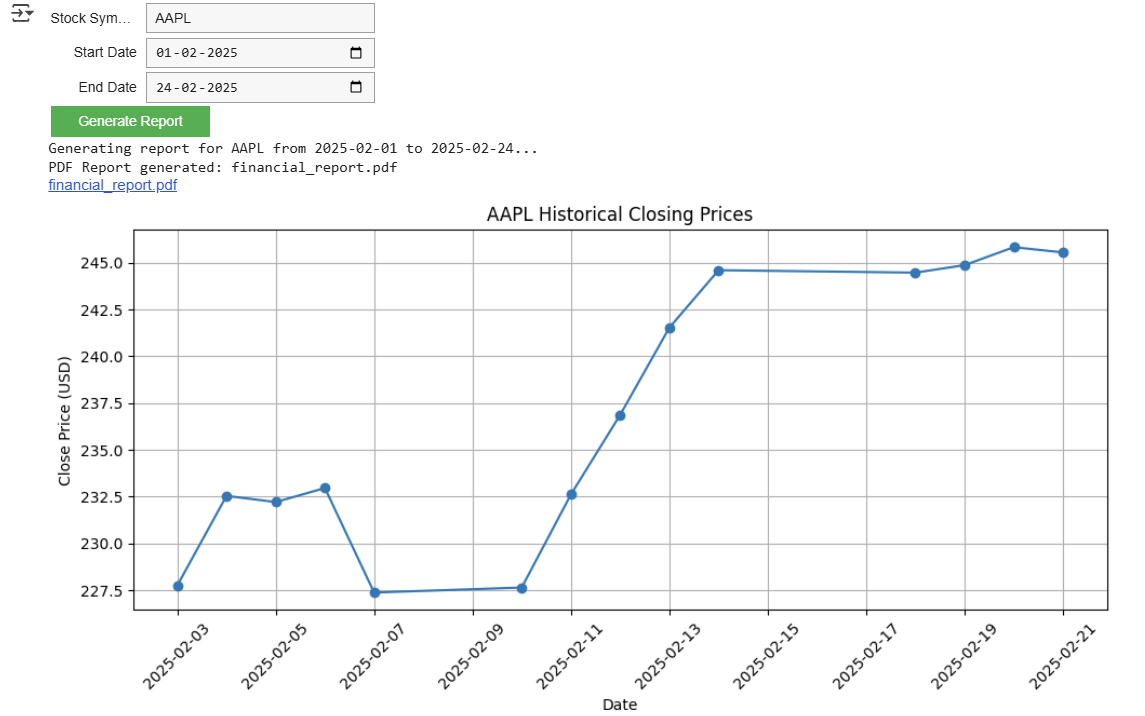Image resolution: width=1145 pixels, height=716 pixels.
Task: Click the 2025-02-05 x-axis date label
Action: click(274, 656)
